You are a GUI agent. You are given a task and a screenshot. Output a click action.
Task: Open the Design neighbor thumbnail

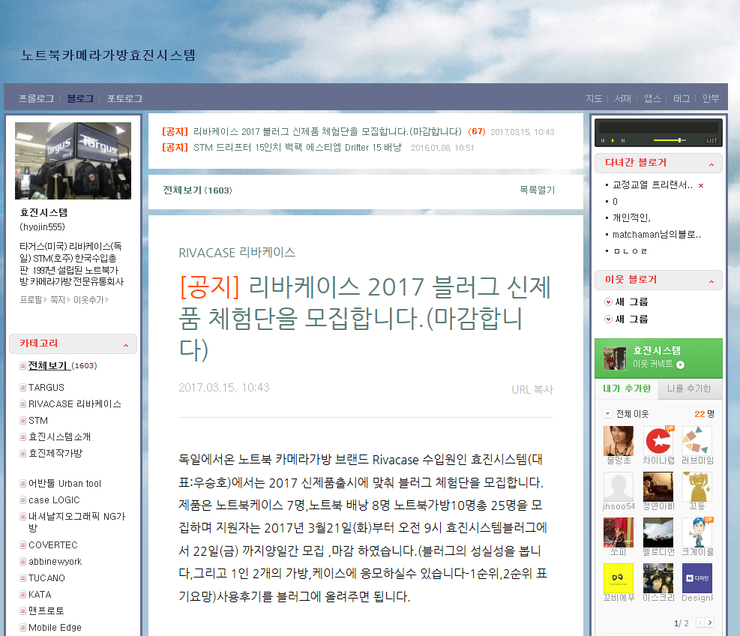click(697, 578)
